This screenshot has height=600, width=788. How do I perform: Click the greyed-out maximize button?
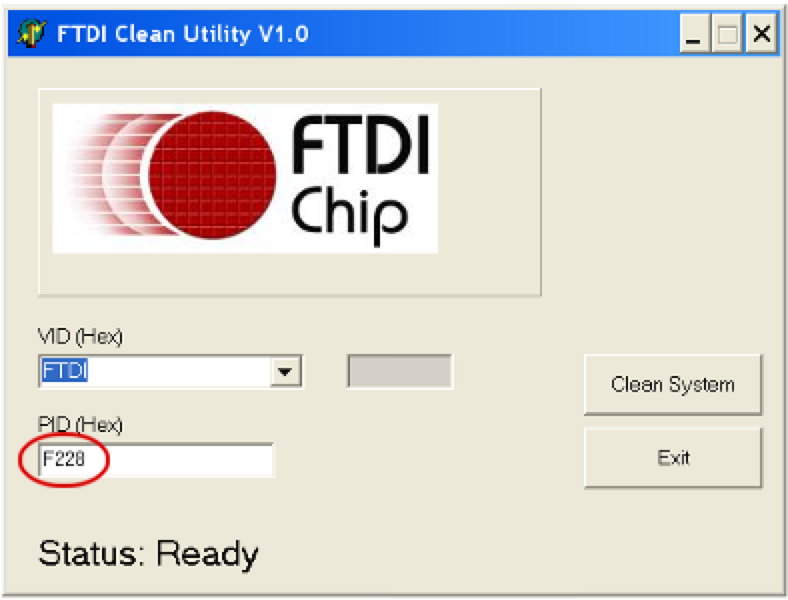point(728,34)
